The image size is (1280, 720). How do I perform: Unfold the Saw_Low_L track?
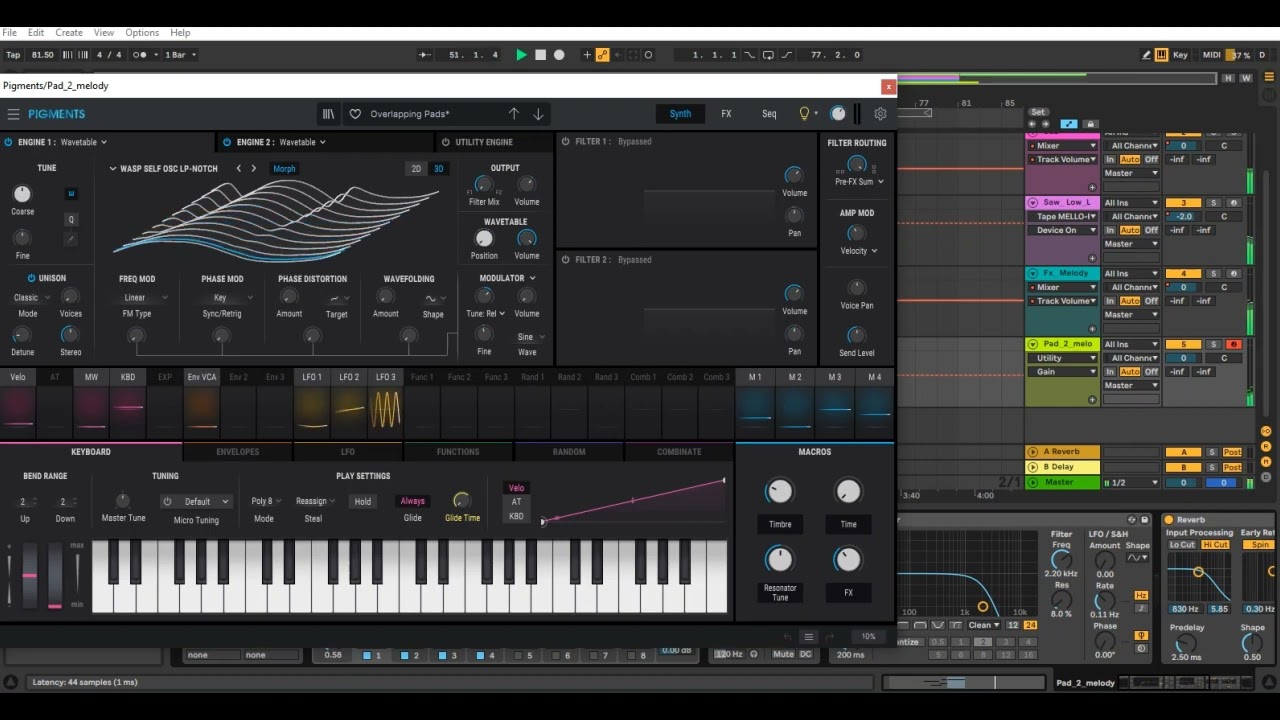1033,202
